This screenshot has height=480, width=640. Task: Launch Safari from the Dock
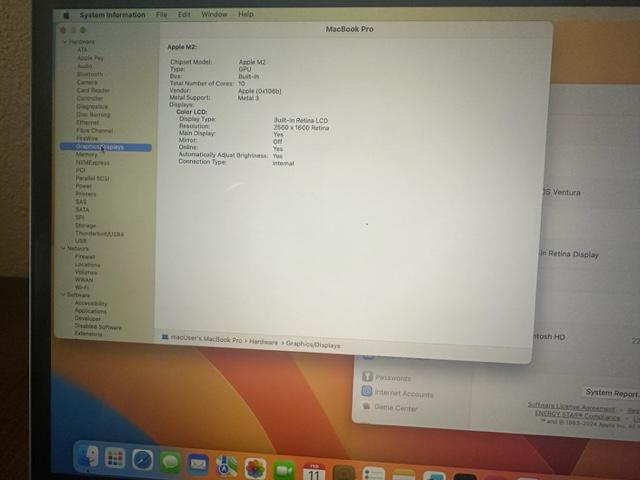(142, 460)
